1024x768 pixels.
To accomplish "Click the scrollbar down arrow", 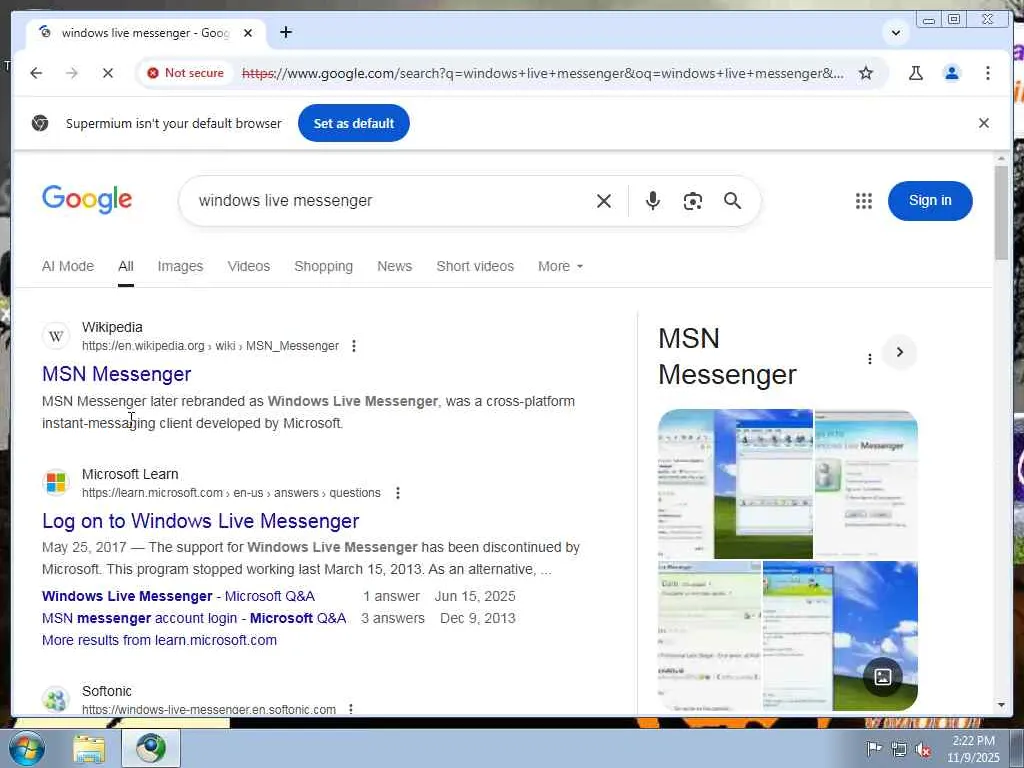I will [1002, 705].
